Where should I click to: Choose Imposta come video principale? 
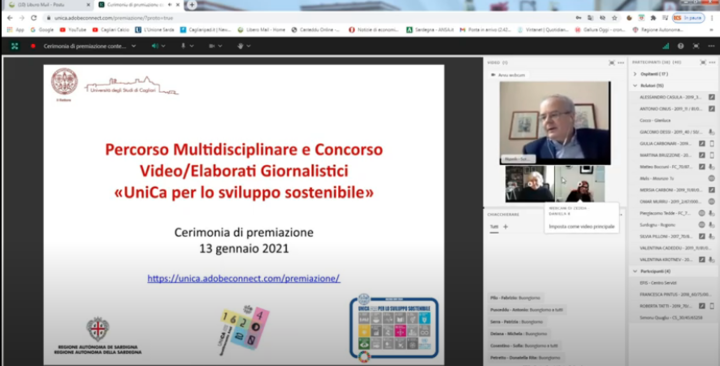(x=581, y=226)
